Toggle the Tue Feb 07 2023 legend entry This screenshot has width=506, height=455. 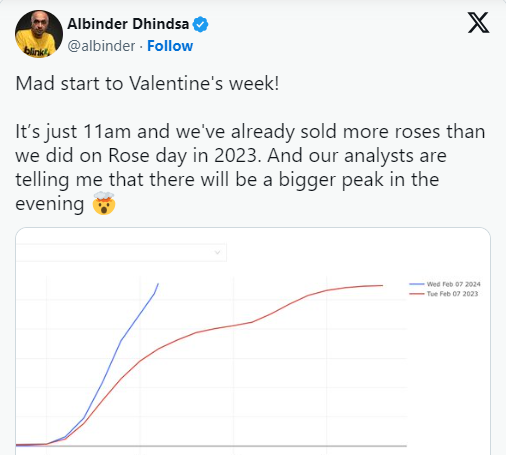point(444,294)
